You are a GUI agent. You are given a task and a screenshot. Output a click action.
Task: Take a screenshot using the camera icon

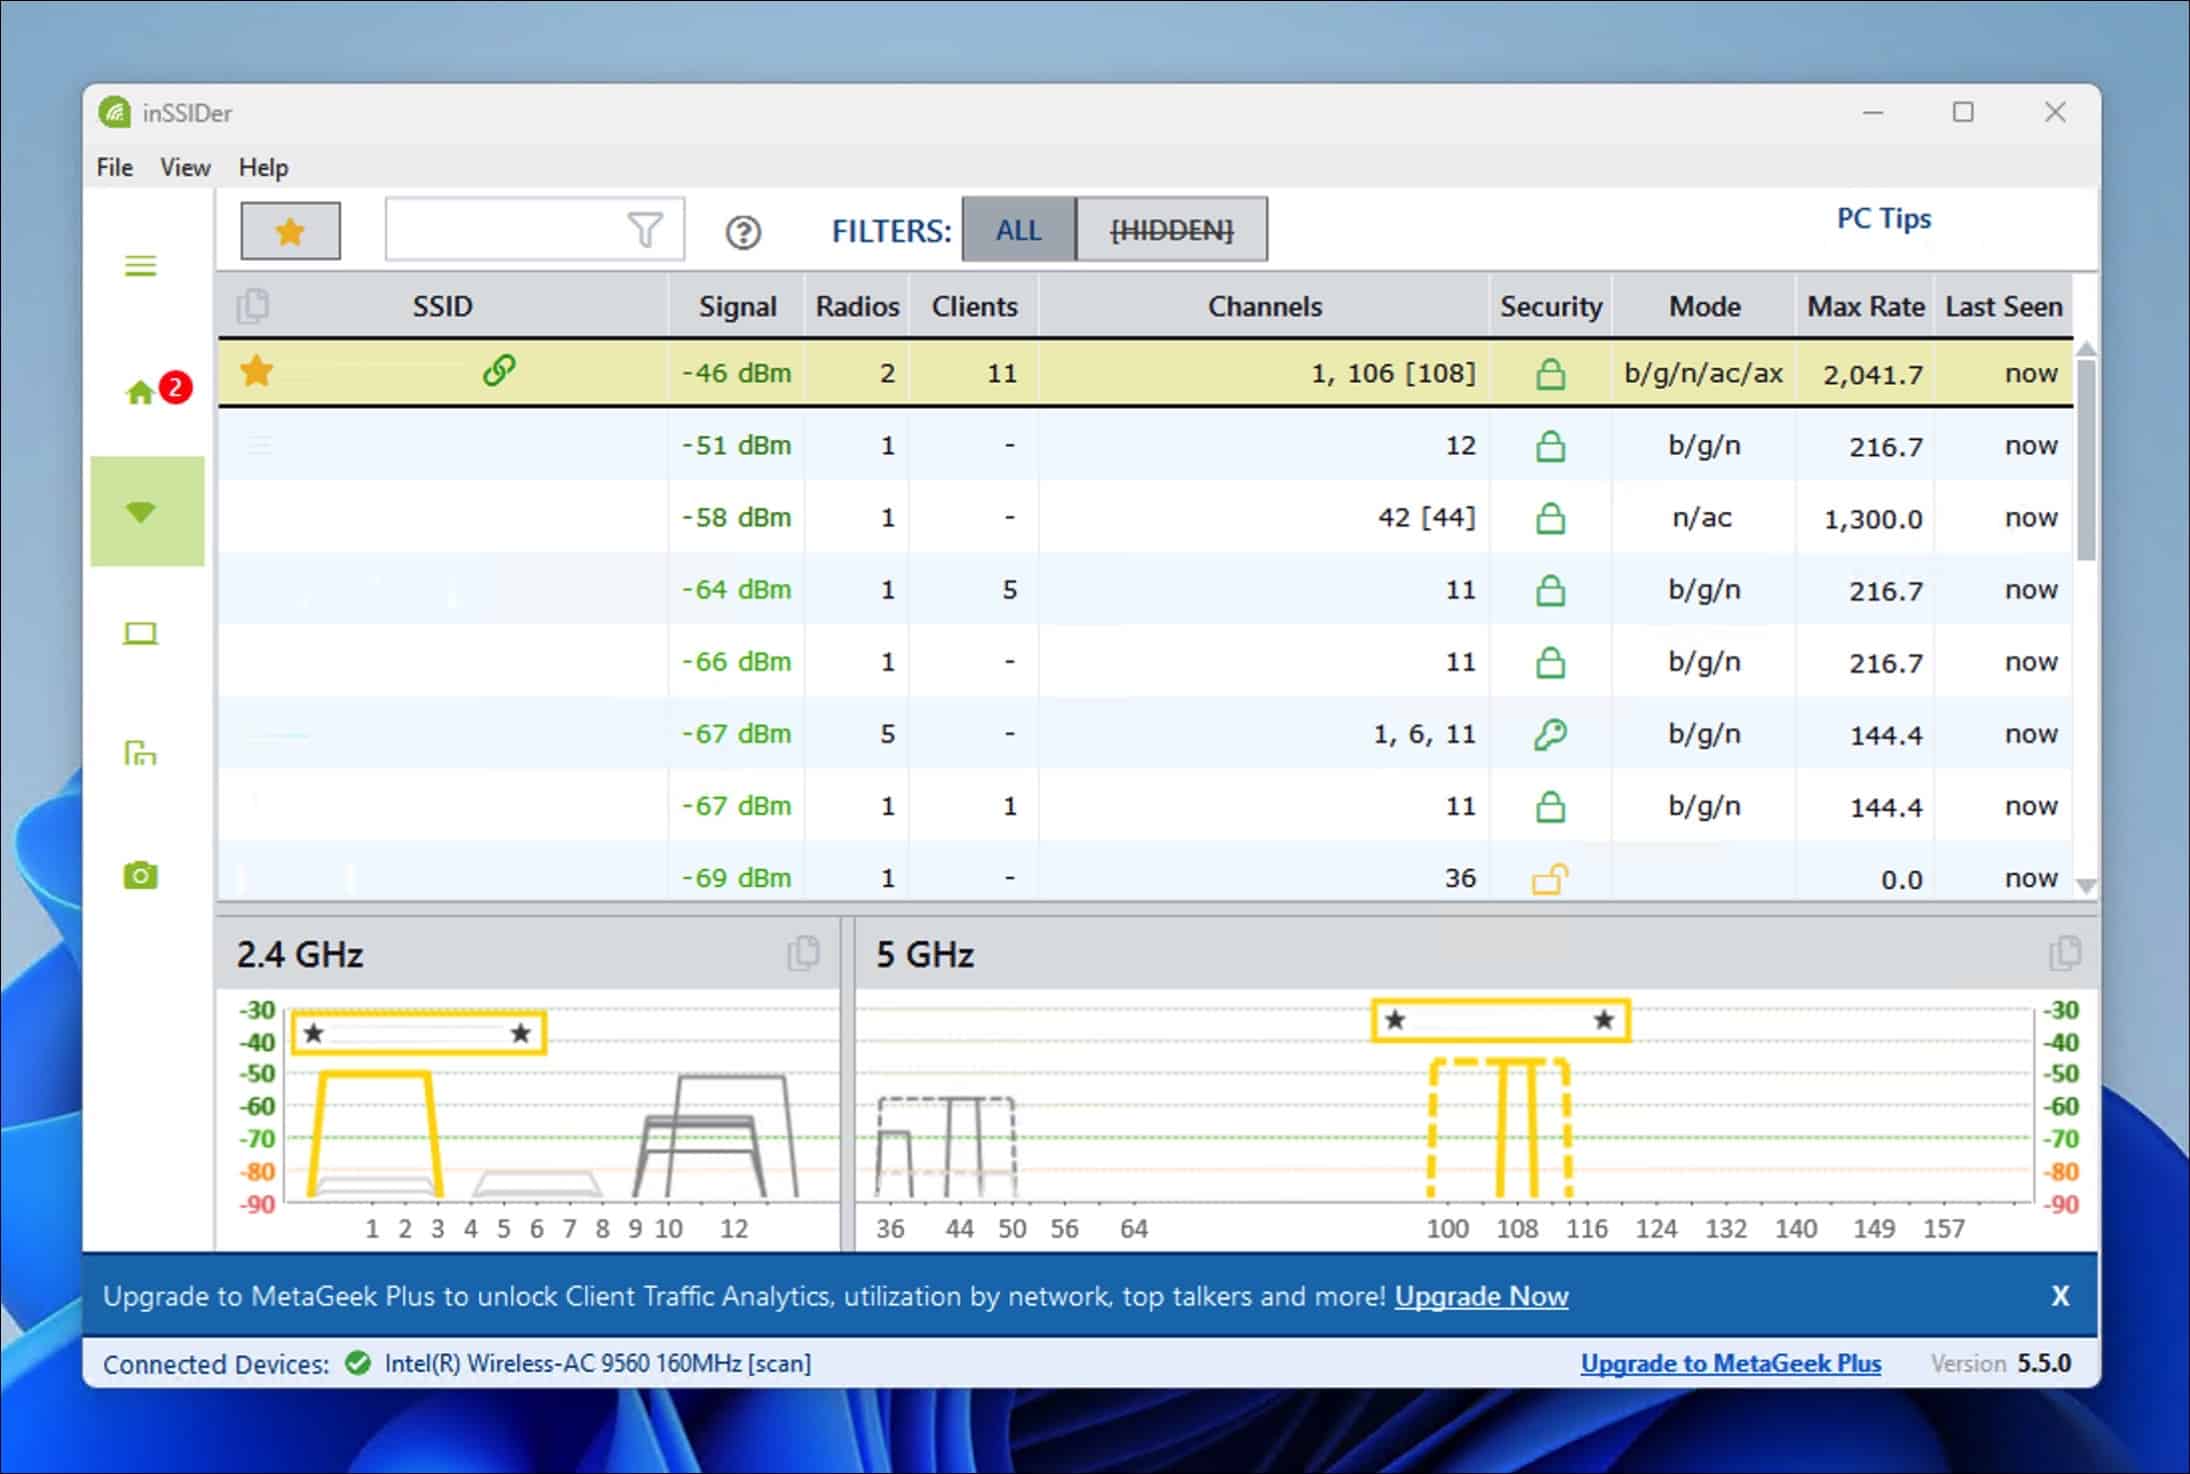click(141, 874)
